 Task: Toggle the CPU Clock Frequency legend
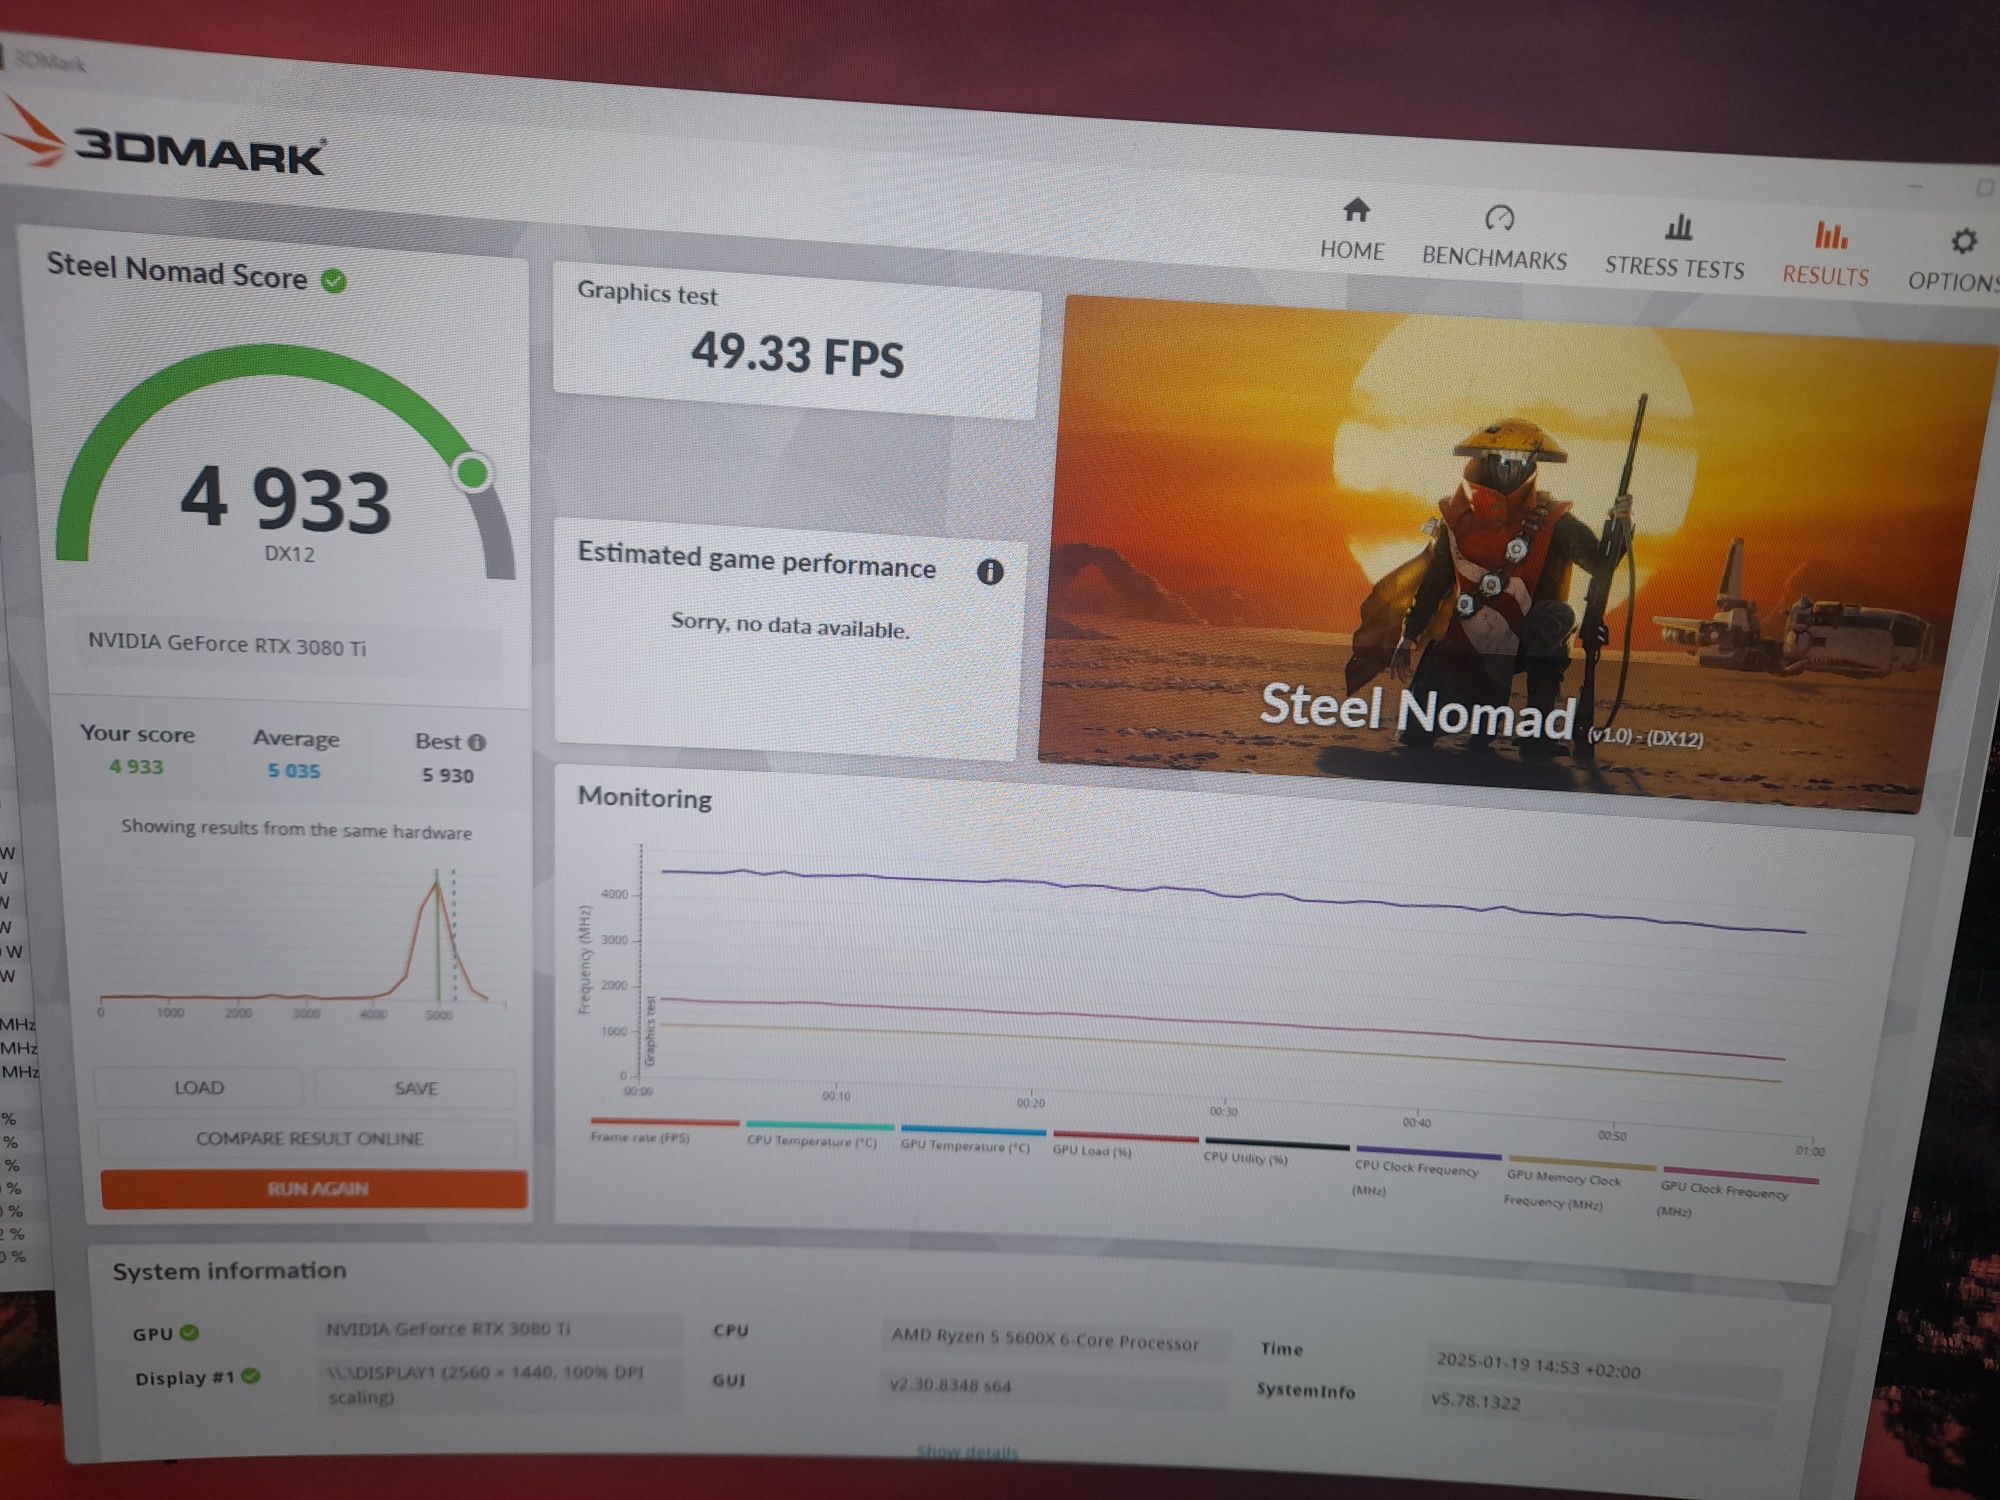[1415, 1178]
